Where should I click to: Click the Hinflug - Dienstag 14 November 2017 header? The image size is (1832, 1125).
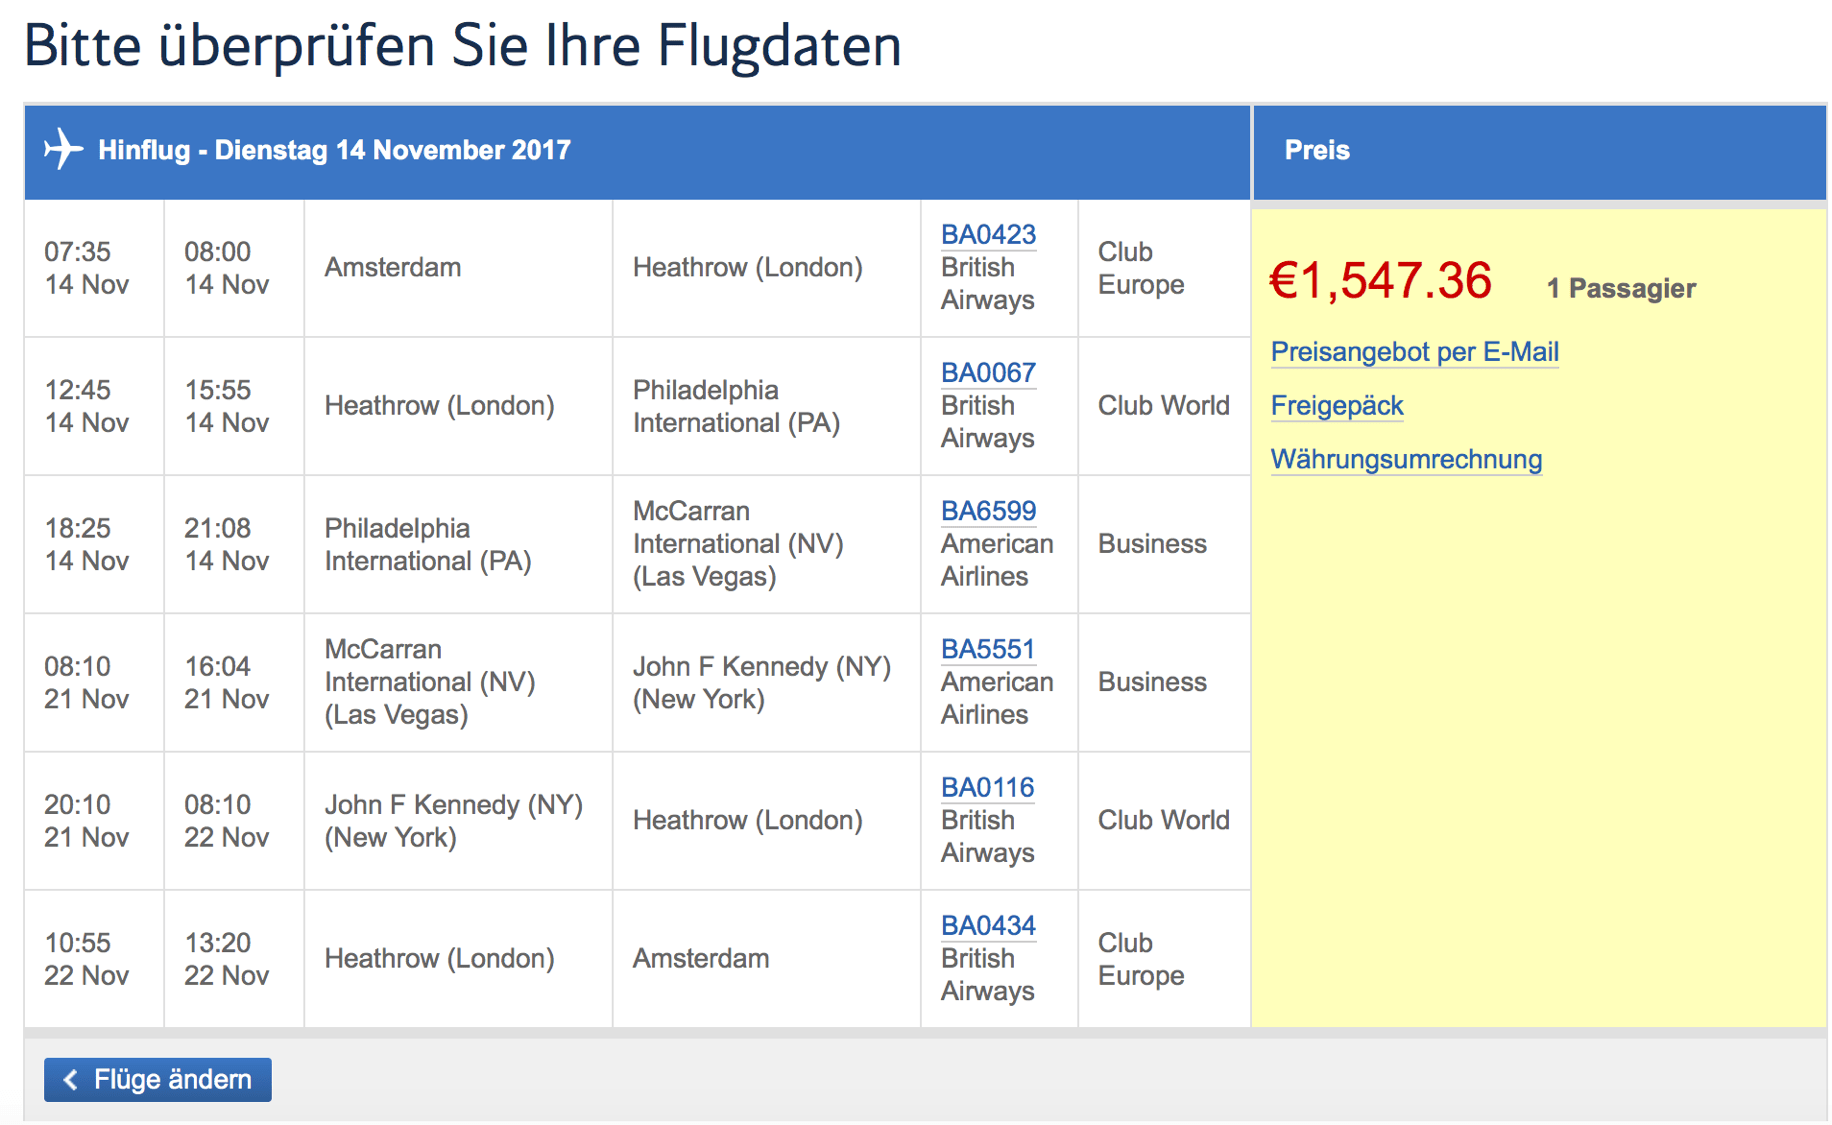pyautogui.click(x=334, y=150)
